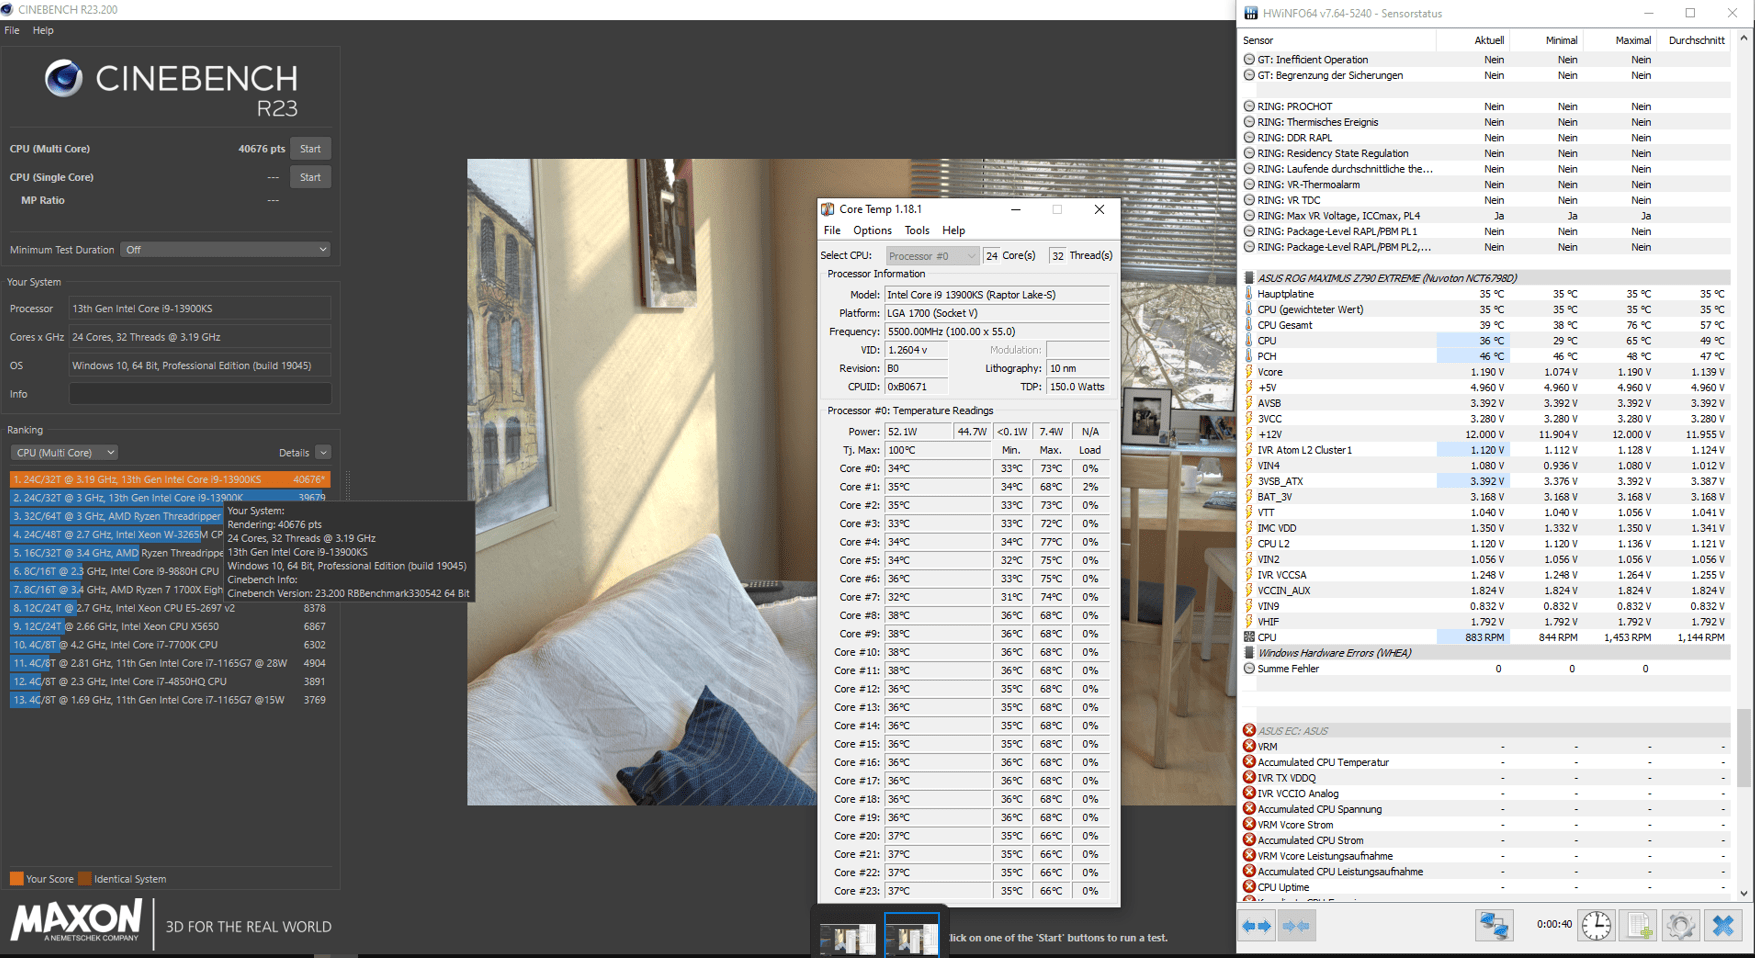1755x958 pixels.
Task: Open Core Temp Help menu
Action: 954,230
